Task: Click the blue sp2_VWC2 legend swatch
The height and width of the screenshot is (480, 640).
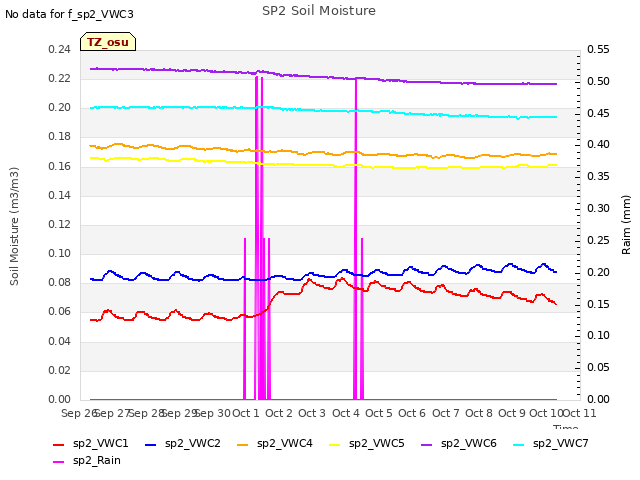Action: click(x=151, y=444)
